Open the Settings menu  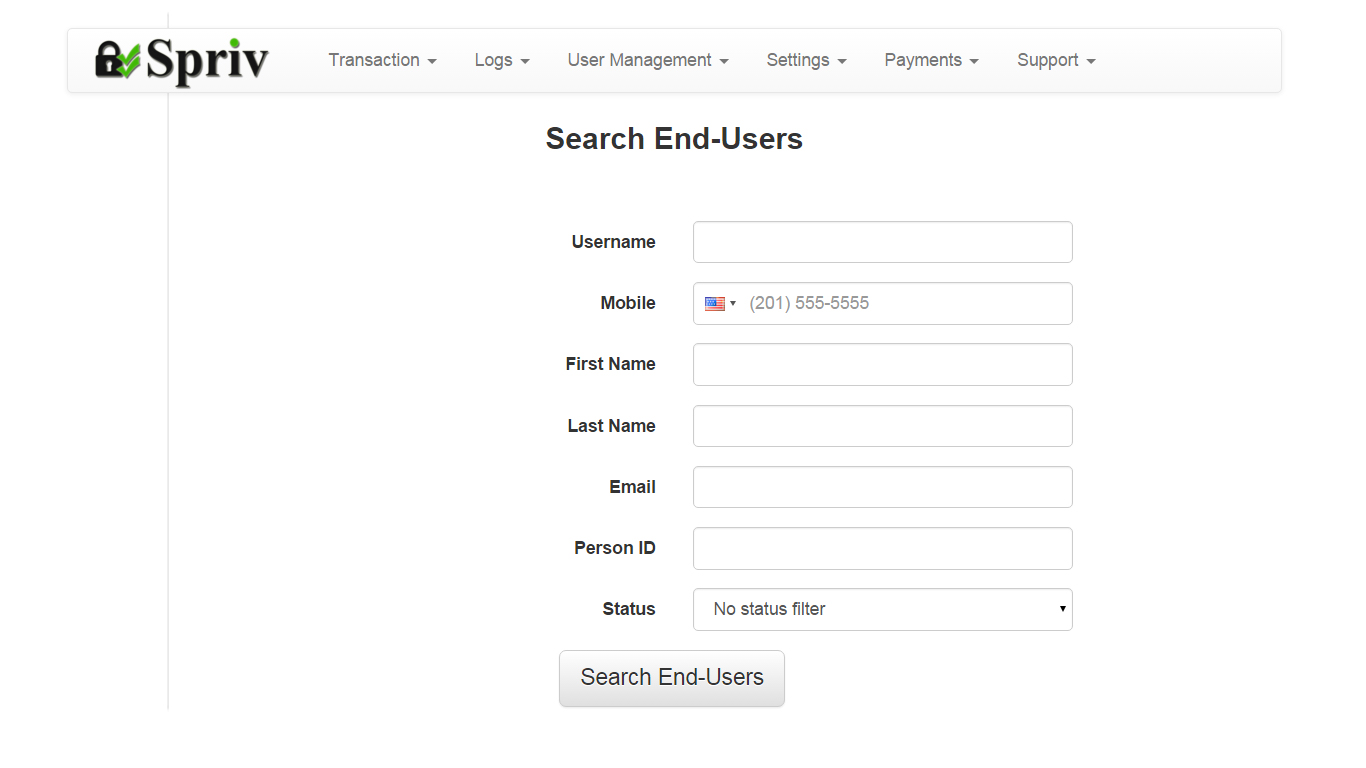pos(807,60)
